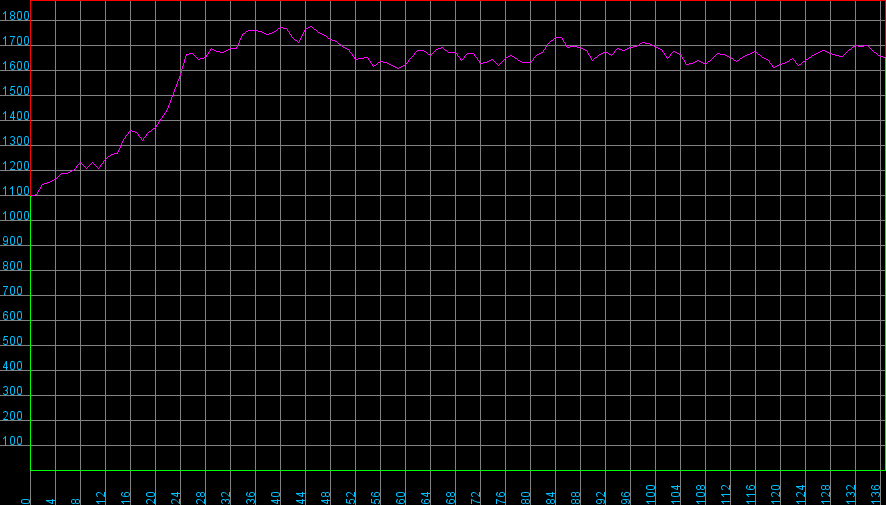The image size is (886, 505).
Task: Select the 1500 y-axis label
Action: (x=15, y=92)
